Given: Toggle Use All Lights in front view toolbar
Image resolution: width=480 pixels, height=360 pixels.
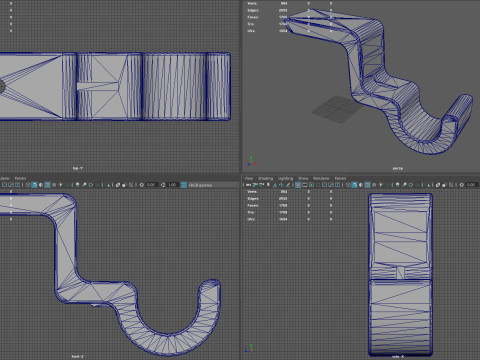Looking at the screenshot, I should tap(60, 185).
